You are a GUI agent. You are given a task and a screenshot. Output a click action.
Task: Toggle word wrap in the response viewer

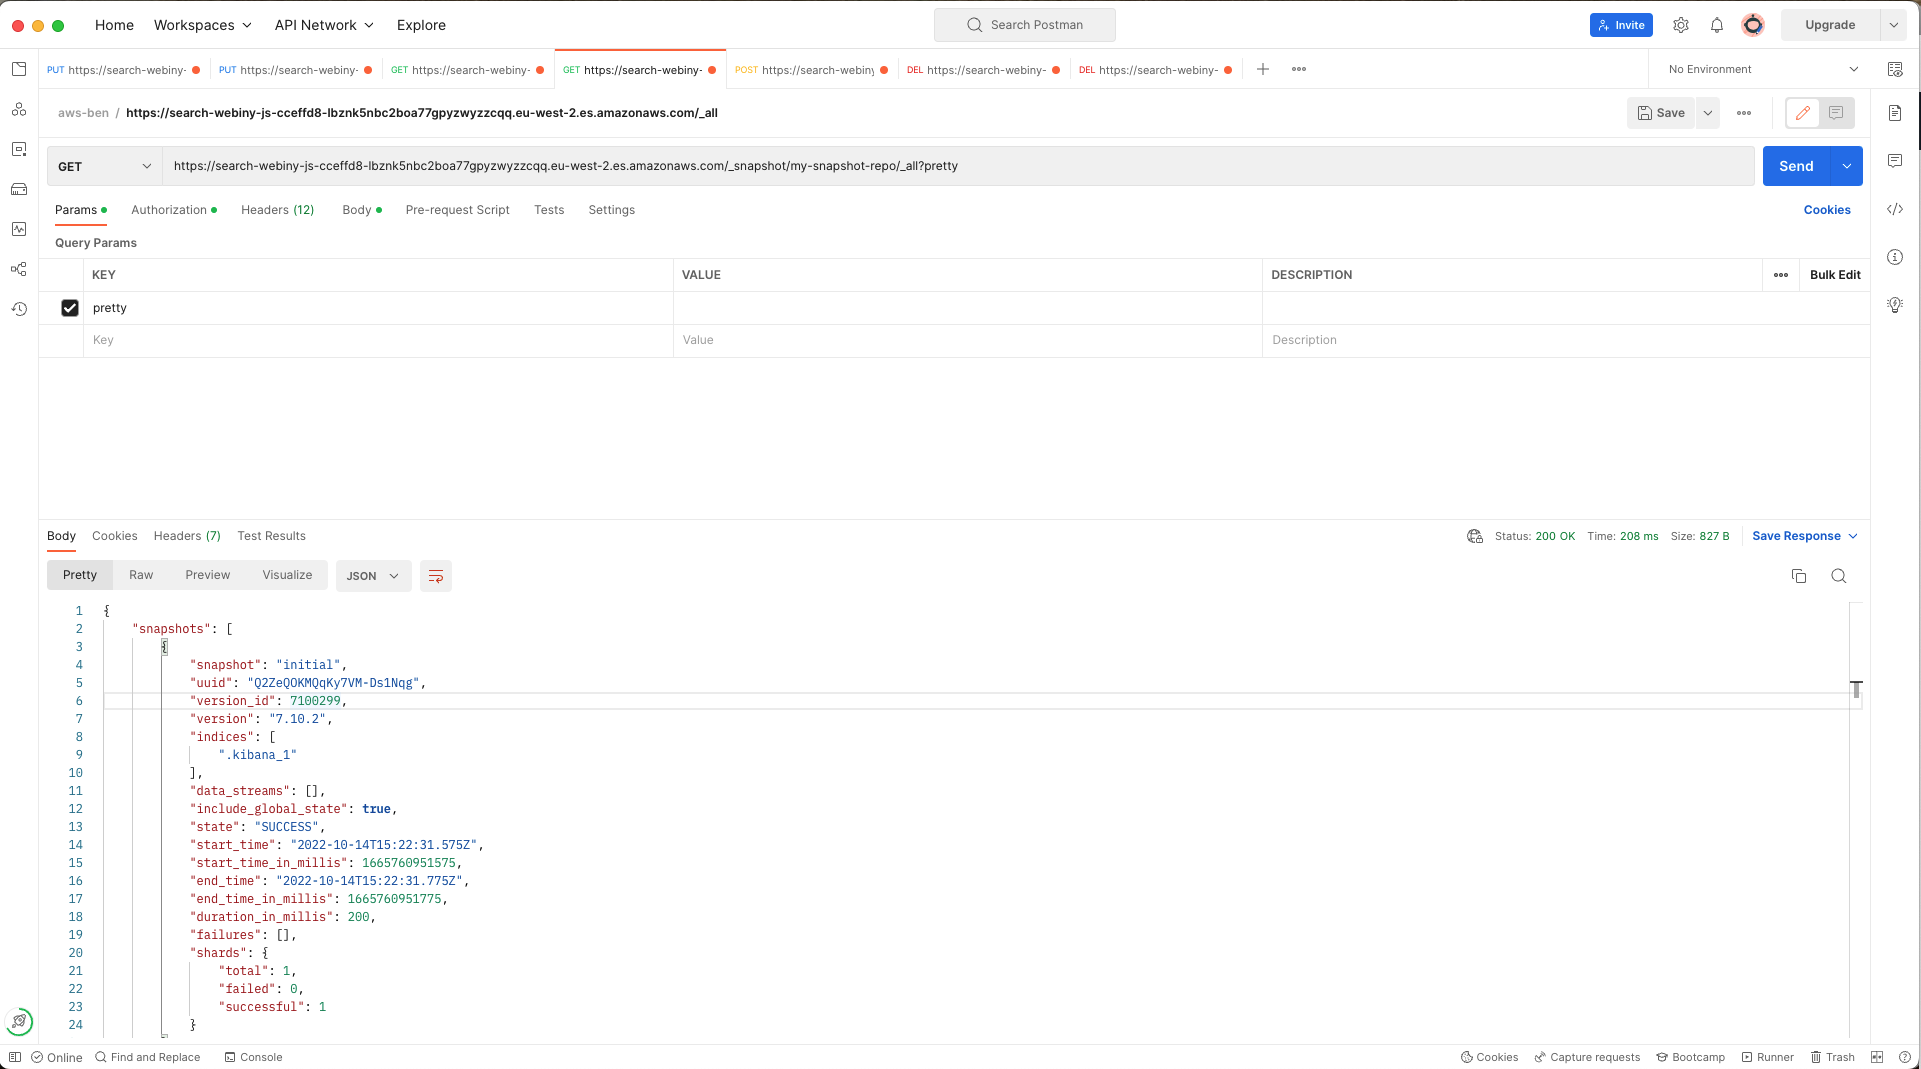coord(435,576)
